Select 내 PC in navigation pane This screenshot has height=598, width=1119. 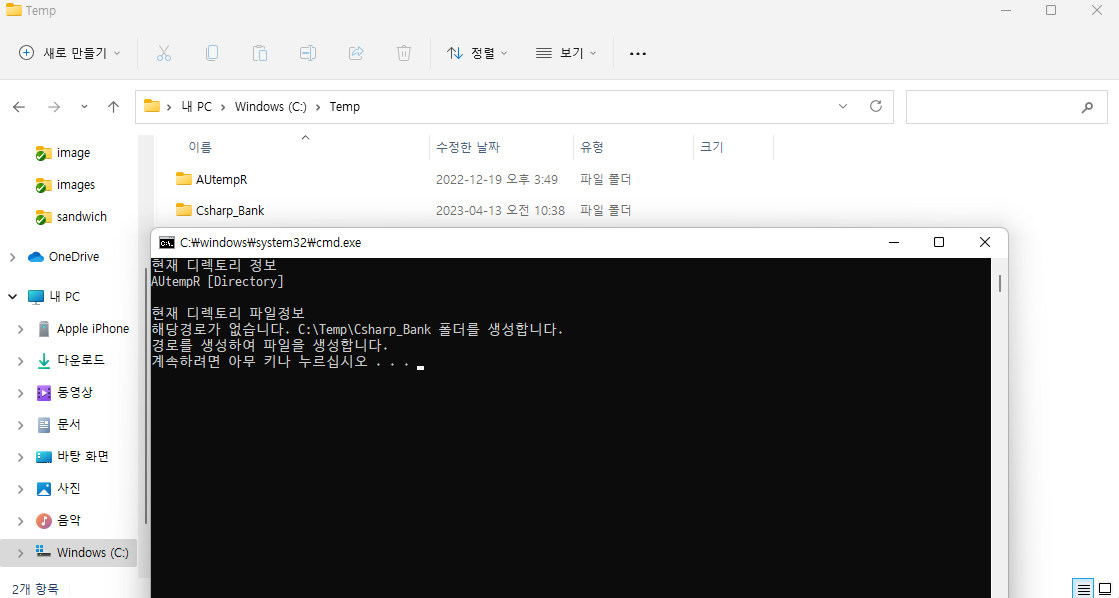point(54,296)
